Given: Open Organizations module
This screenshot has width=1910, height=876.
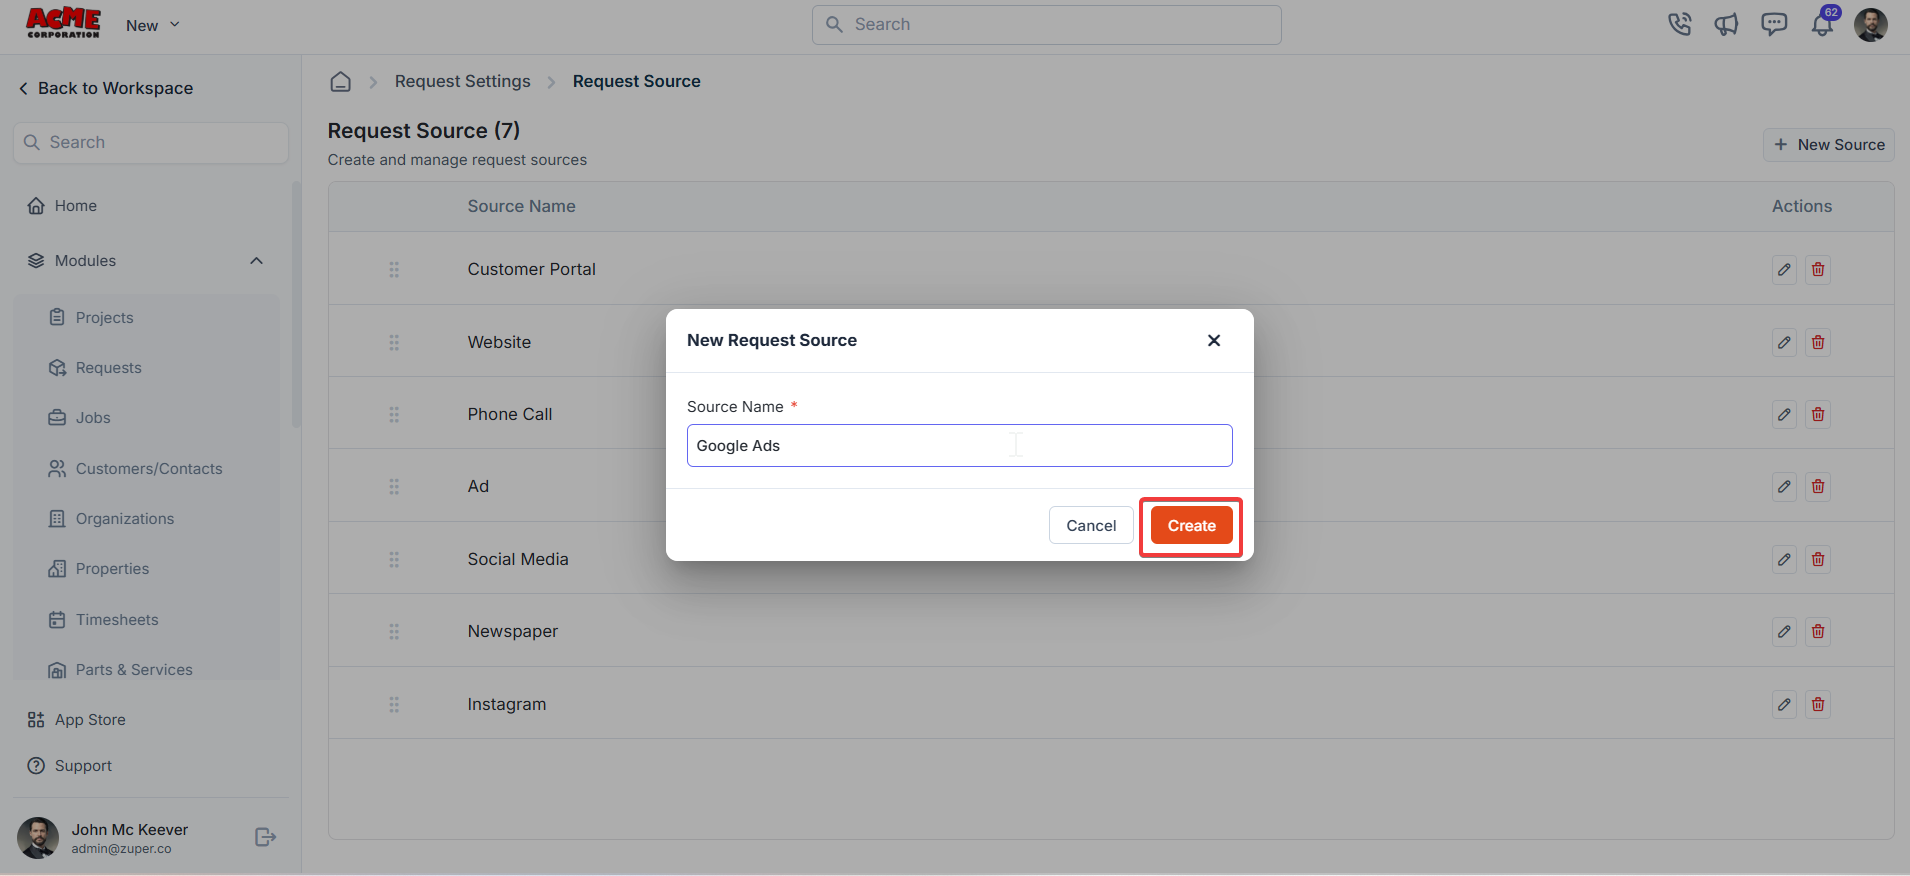Looking at the screenshot, I should [111, 519].
